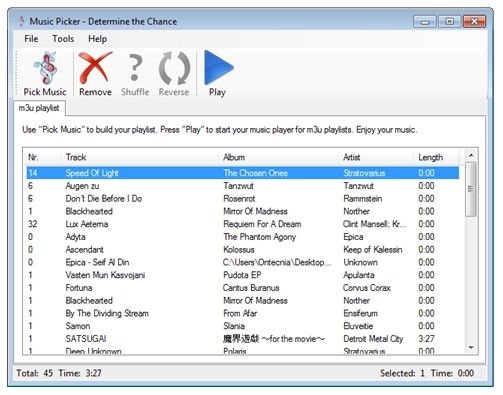Click the Selected: 1 status bar entry
This screenshot has width=503, height=395.
click(403, 373)
